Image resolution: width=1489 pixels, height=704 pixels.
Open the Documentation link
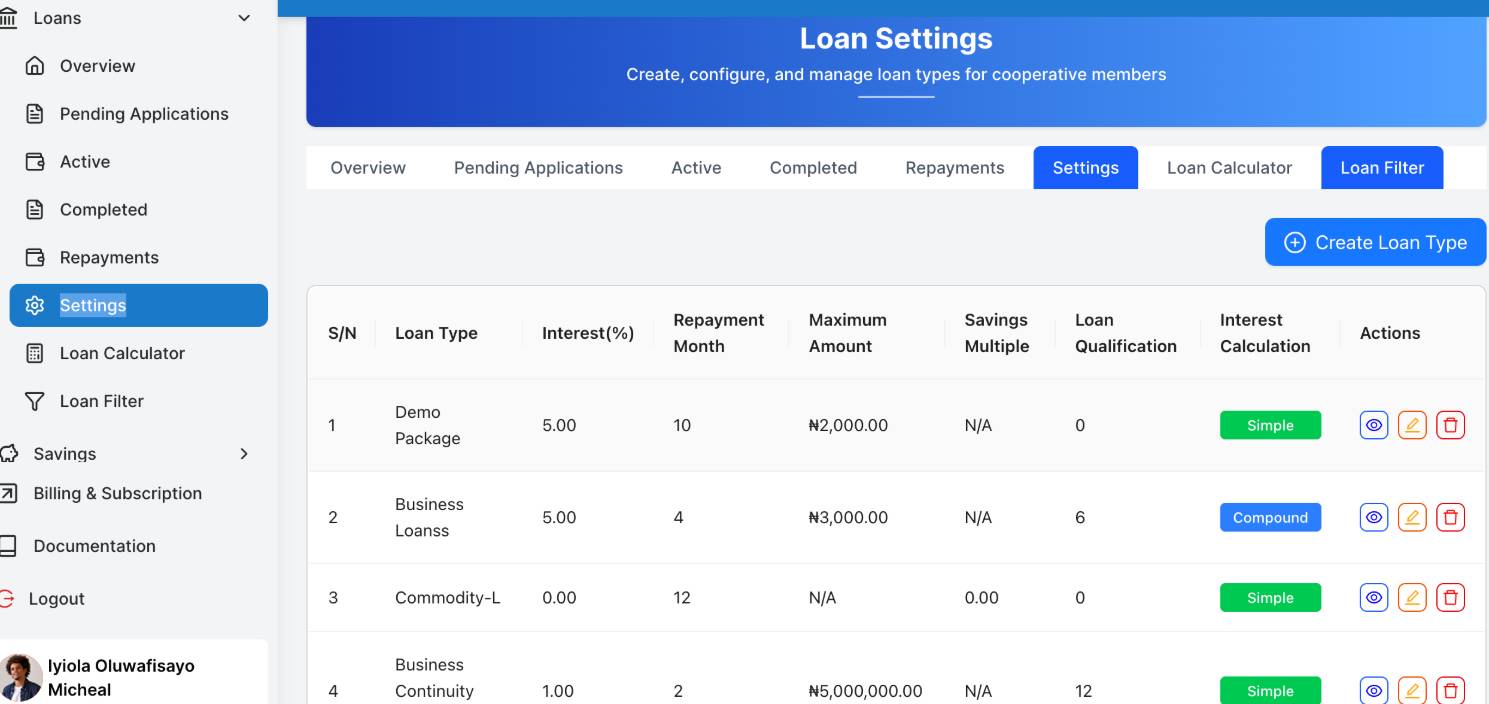coord(94,546)
